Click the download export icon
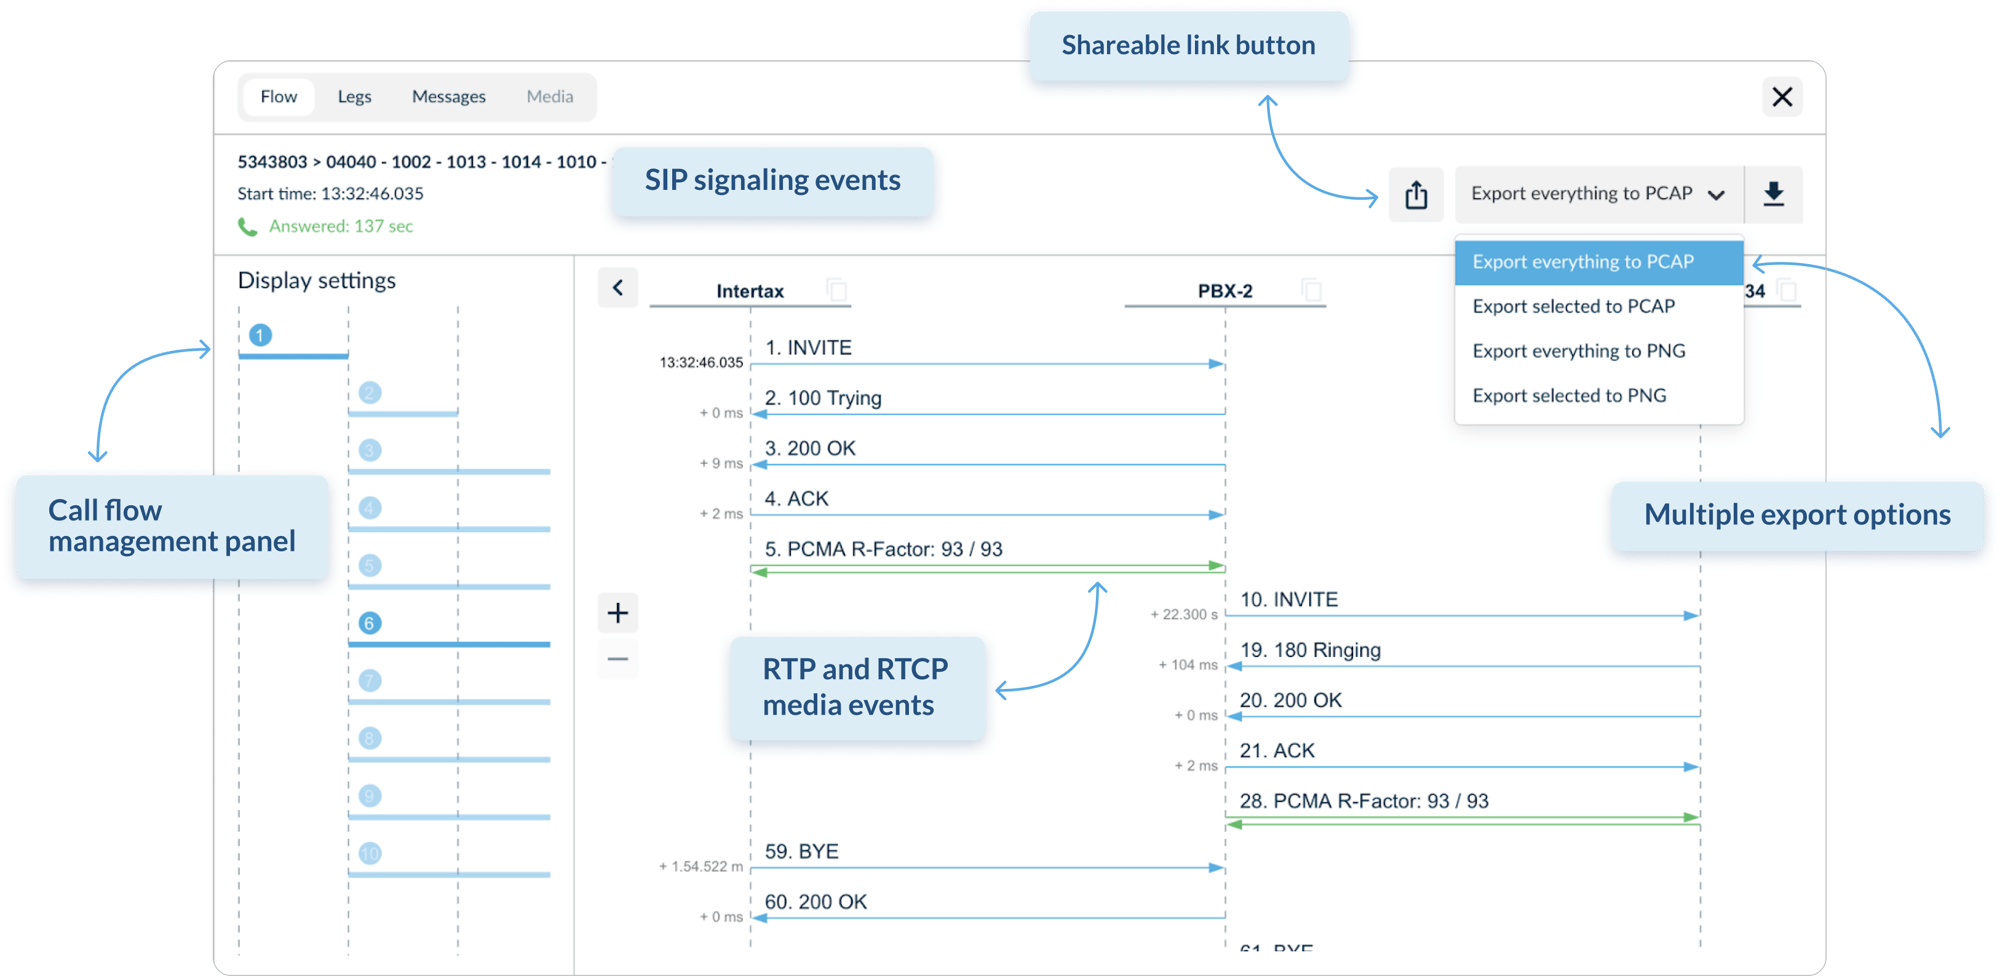 [x=1774, y=194]
